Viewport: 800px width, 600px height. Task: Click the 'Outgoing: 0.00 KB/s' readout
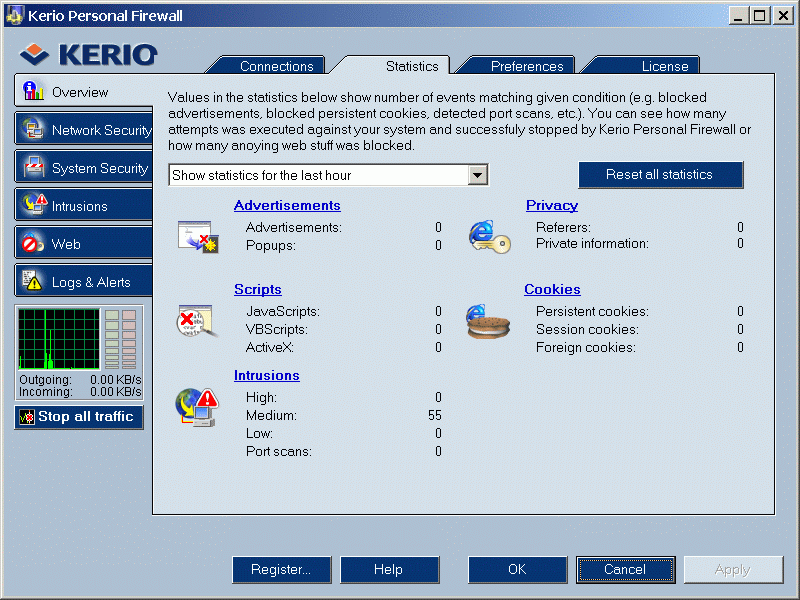(x=80, y=380)
